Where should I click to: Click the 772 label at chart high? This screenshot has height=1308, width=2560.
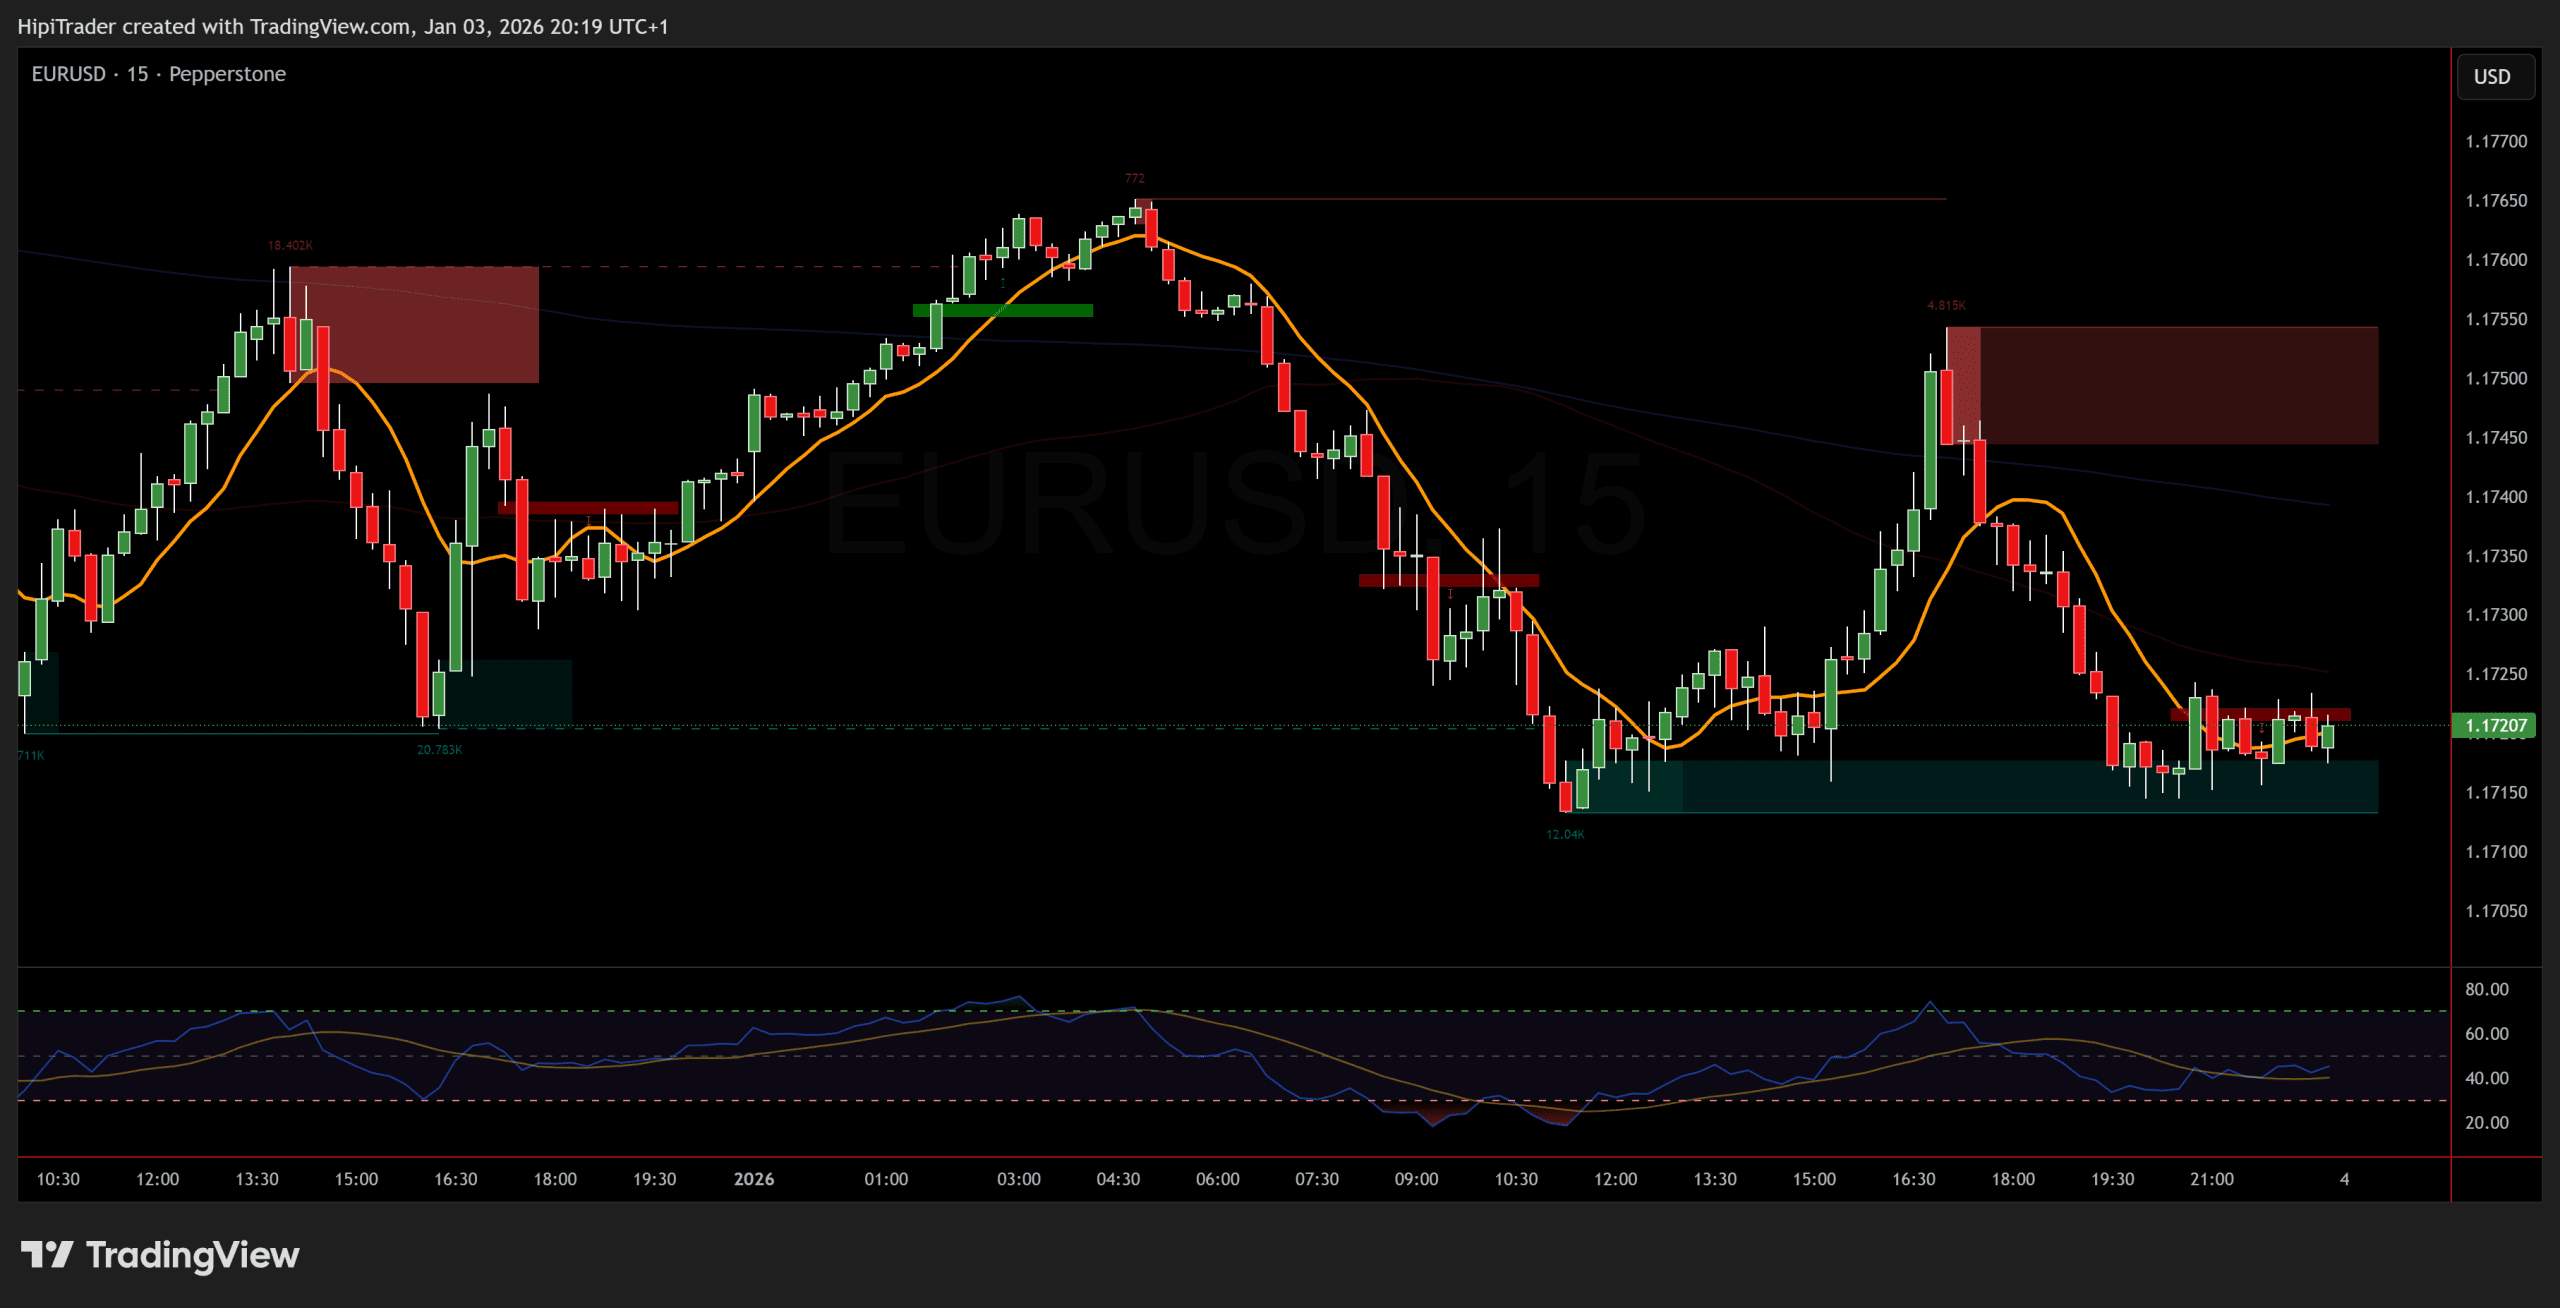[x=1134, y=178]
